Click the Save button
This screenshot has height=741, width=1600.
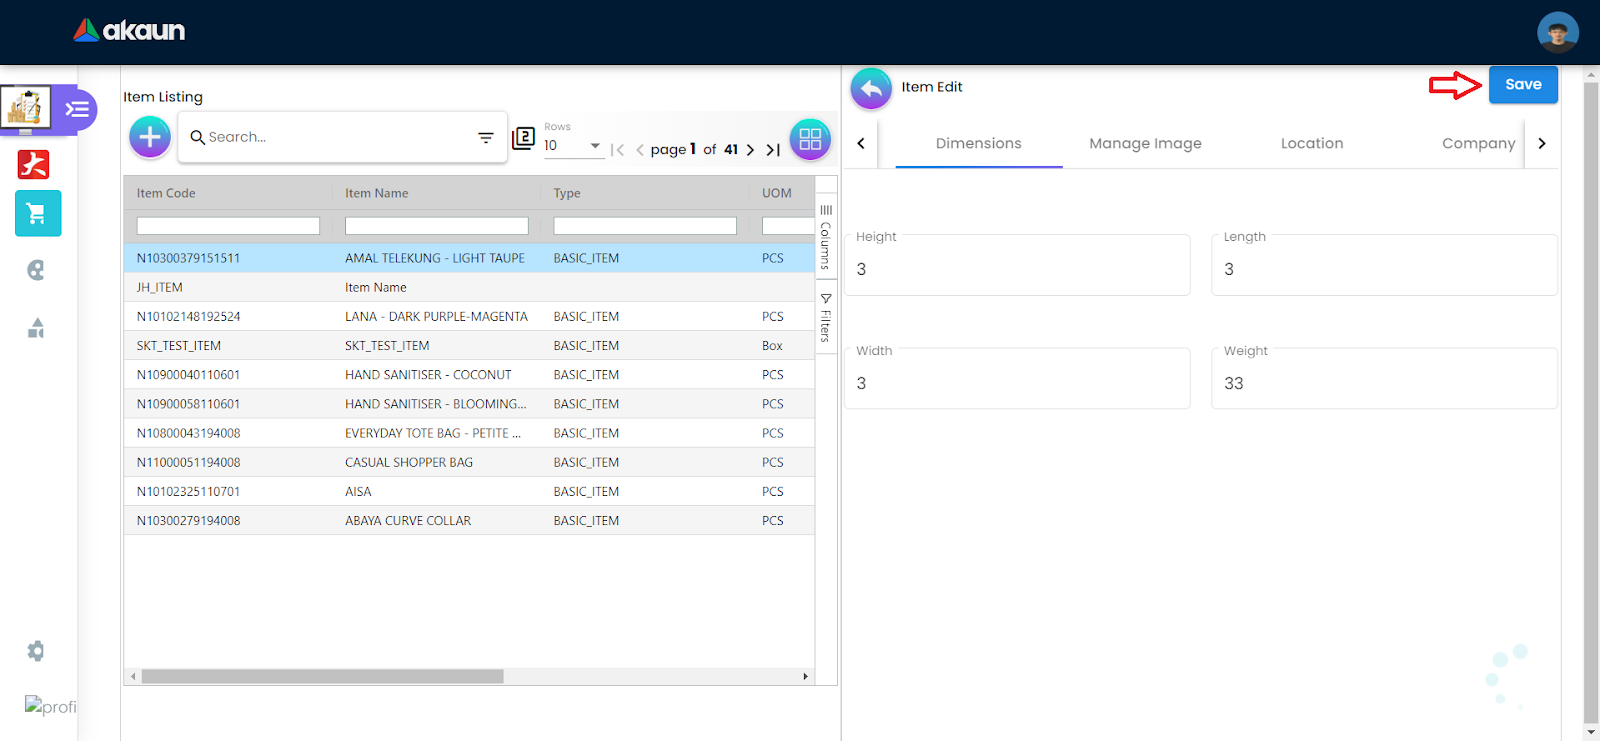point(1522,85)
